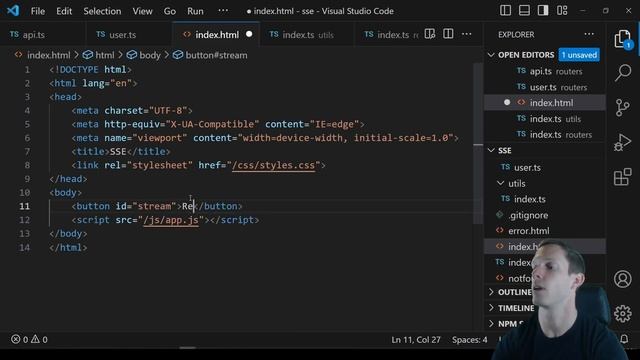Click the title text SSE on line 7
640x360 pixels.
[118, 151]
